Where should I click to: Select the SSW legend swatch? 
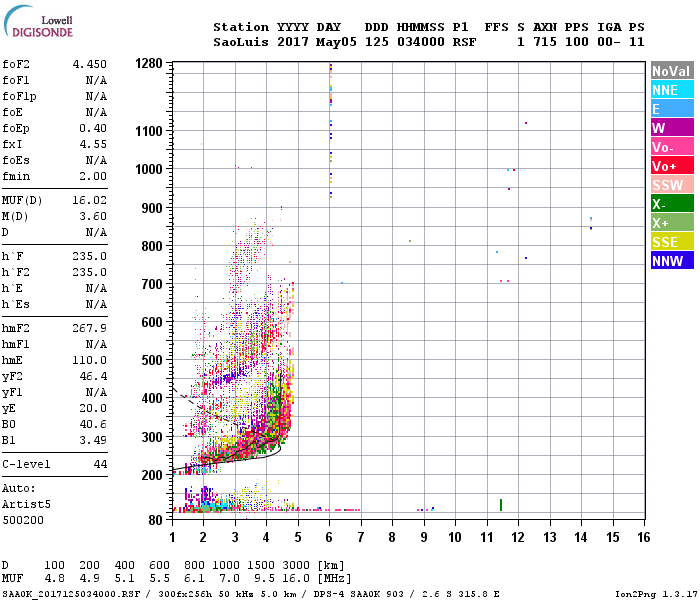pos(672,185)
